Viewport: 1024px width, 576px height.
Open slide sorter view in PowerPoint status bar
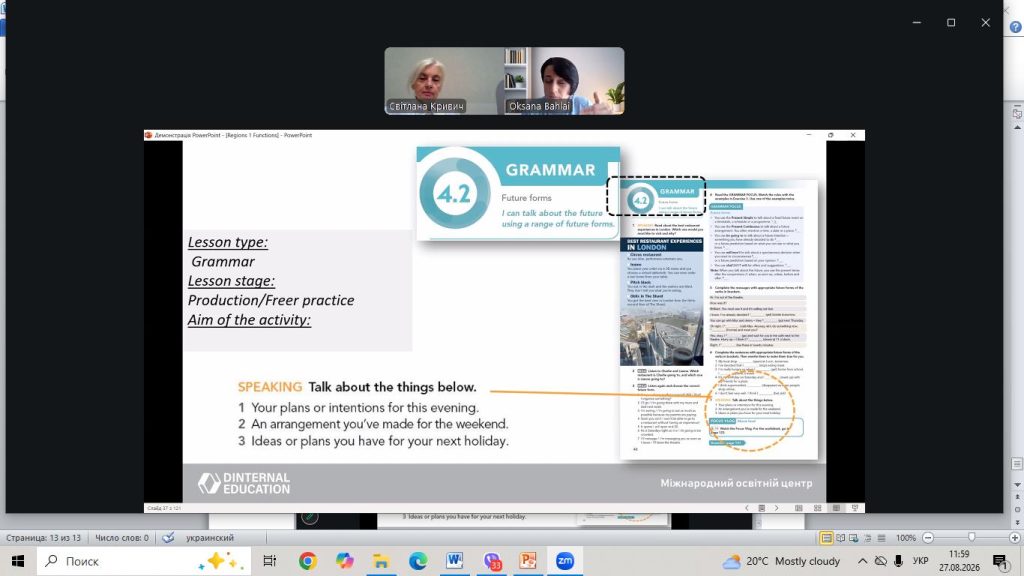click(x=817, y=508)
